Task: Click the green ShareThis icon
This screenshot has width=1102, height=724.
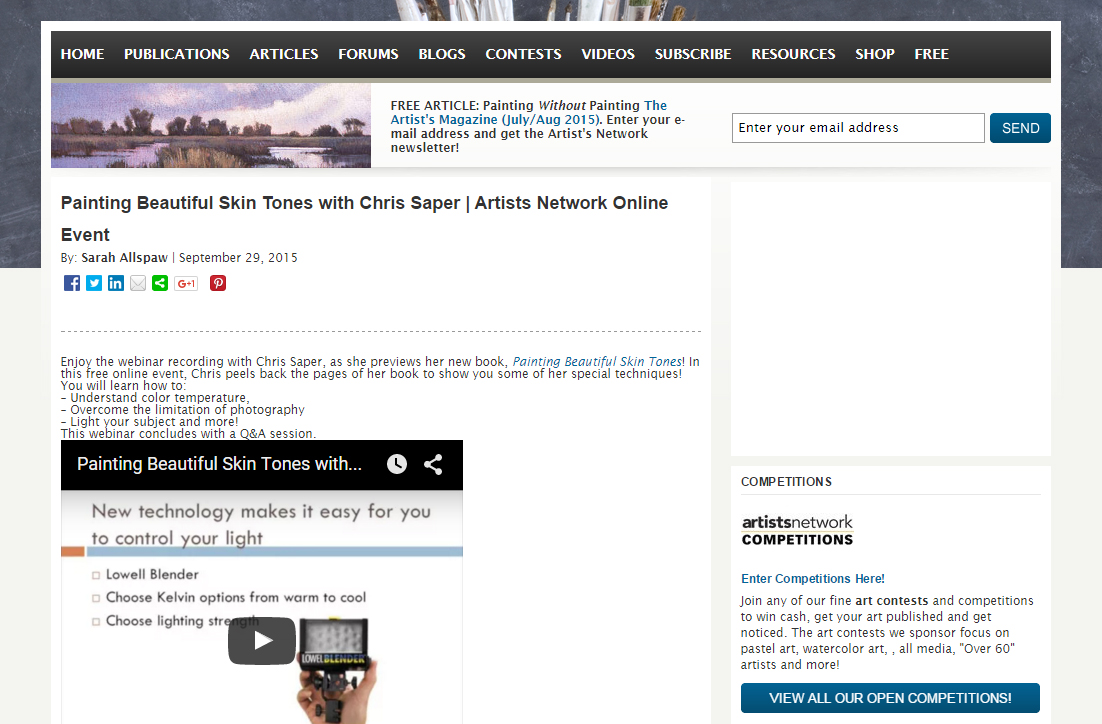Action: point(160,283)
